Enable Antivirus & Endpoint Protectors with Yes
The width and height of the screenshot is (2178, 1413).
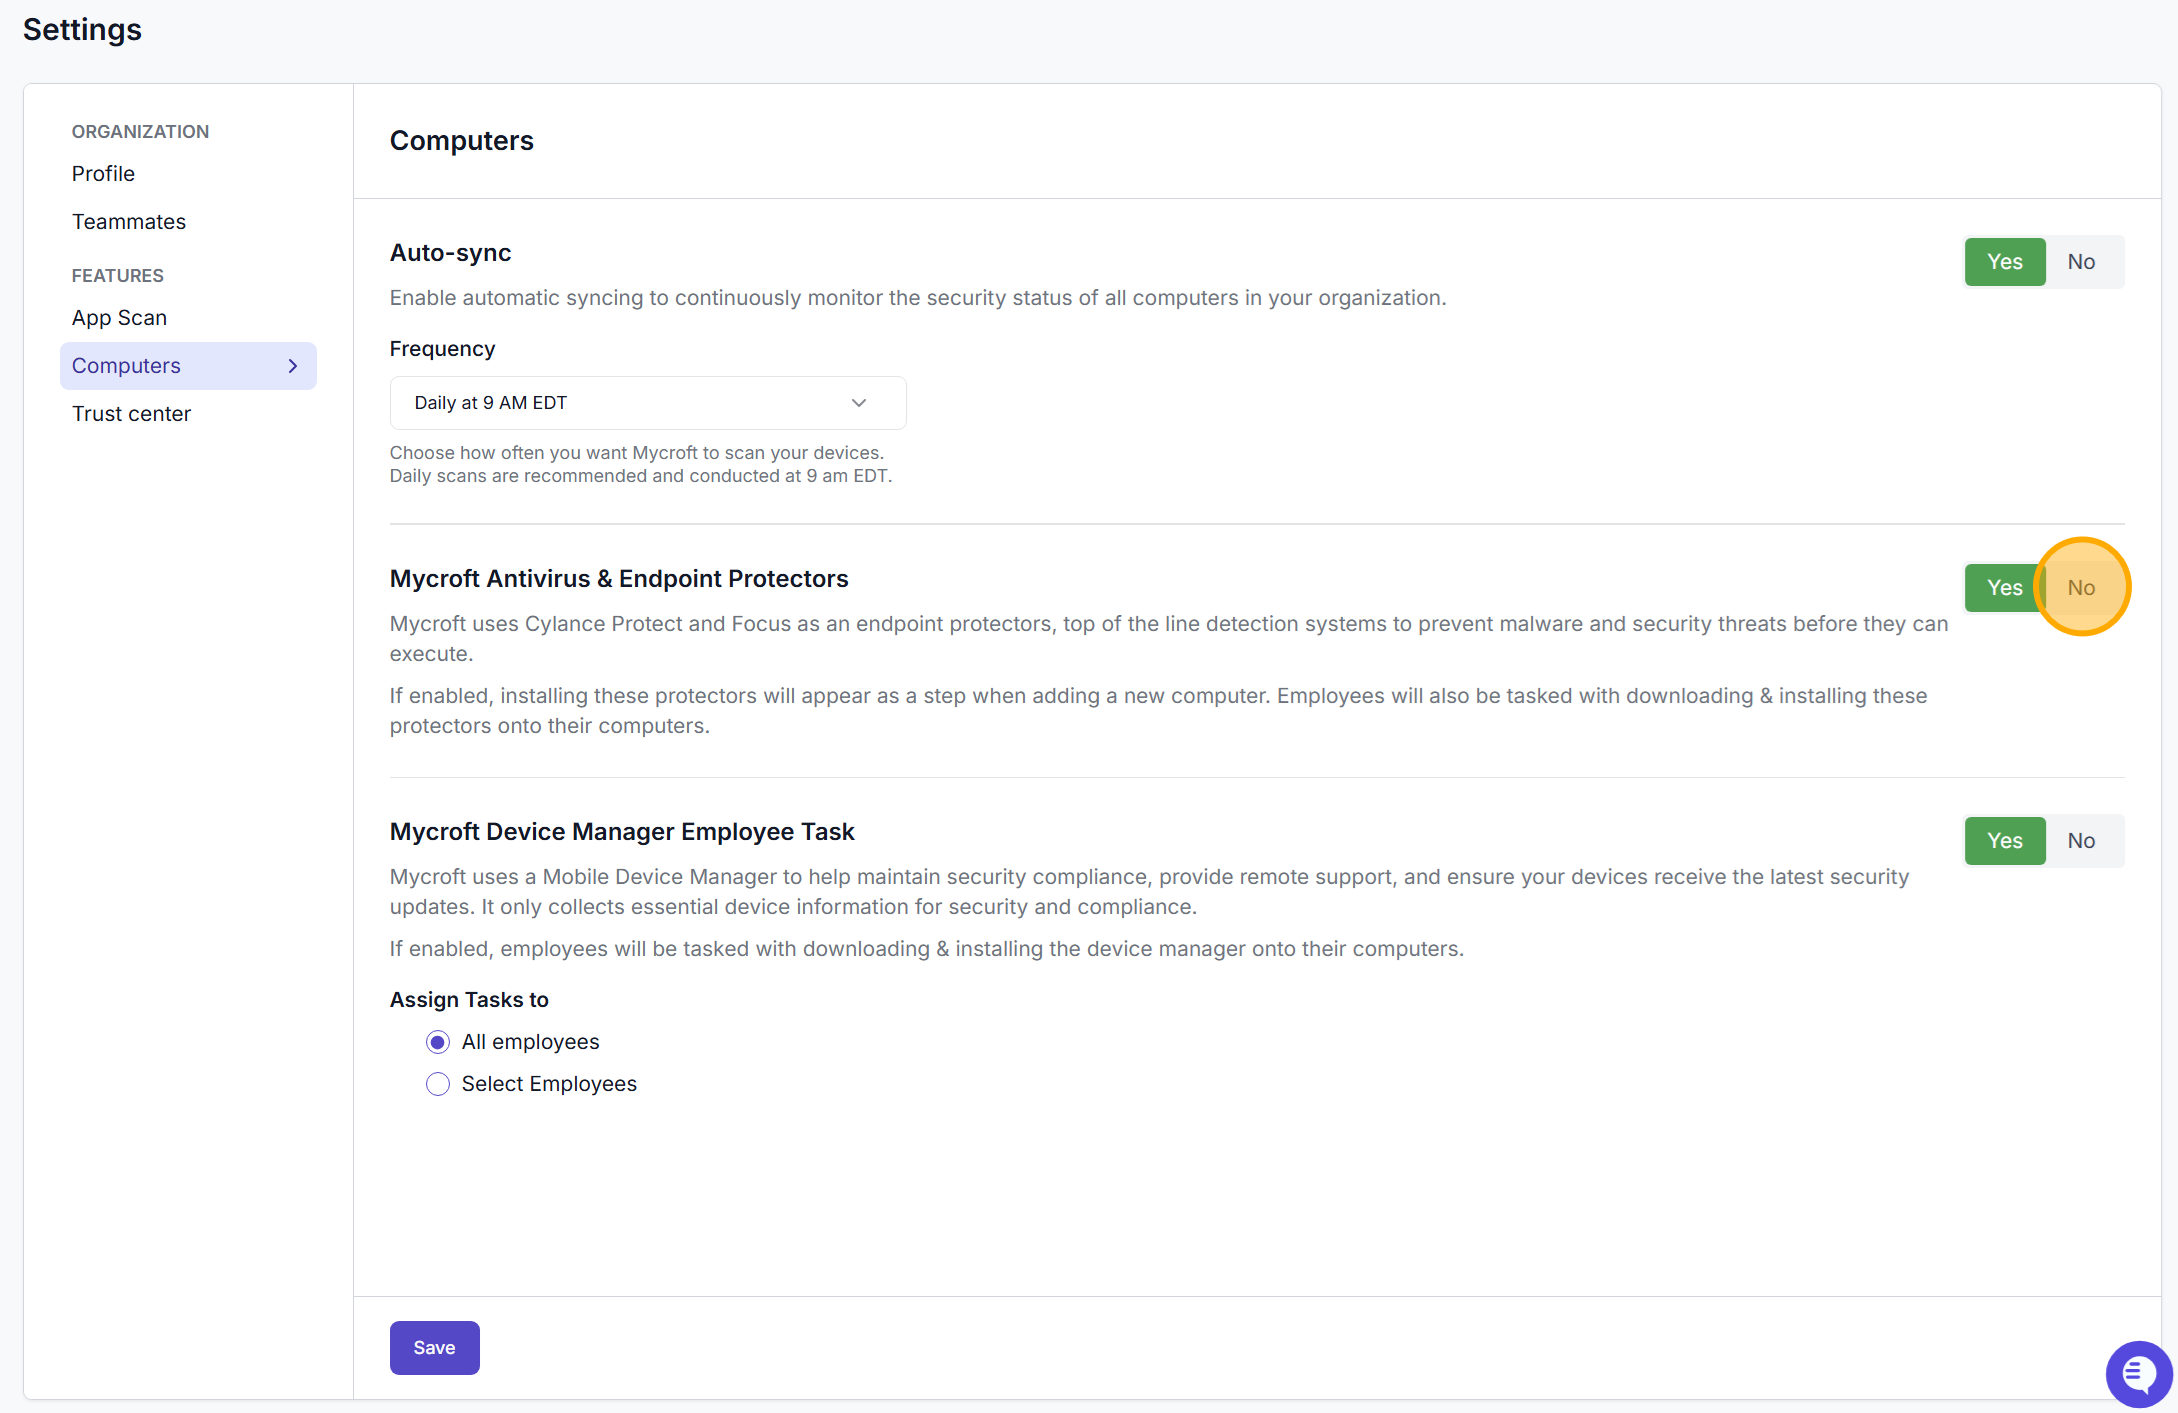tap(2004, 588)
